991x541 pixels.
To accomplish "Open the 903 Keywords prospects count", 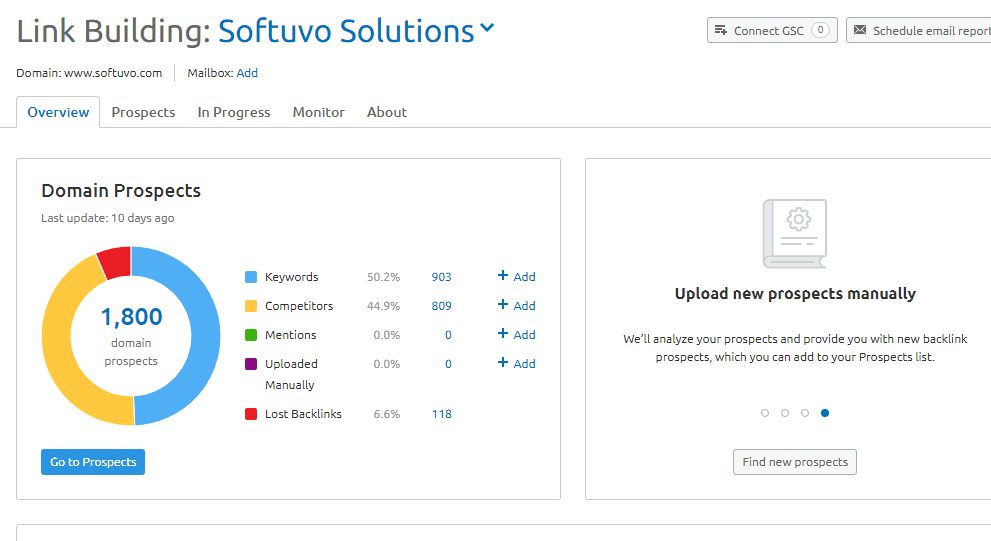I will tap(441, 277).
